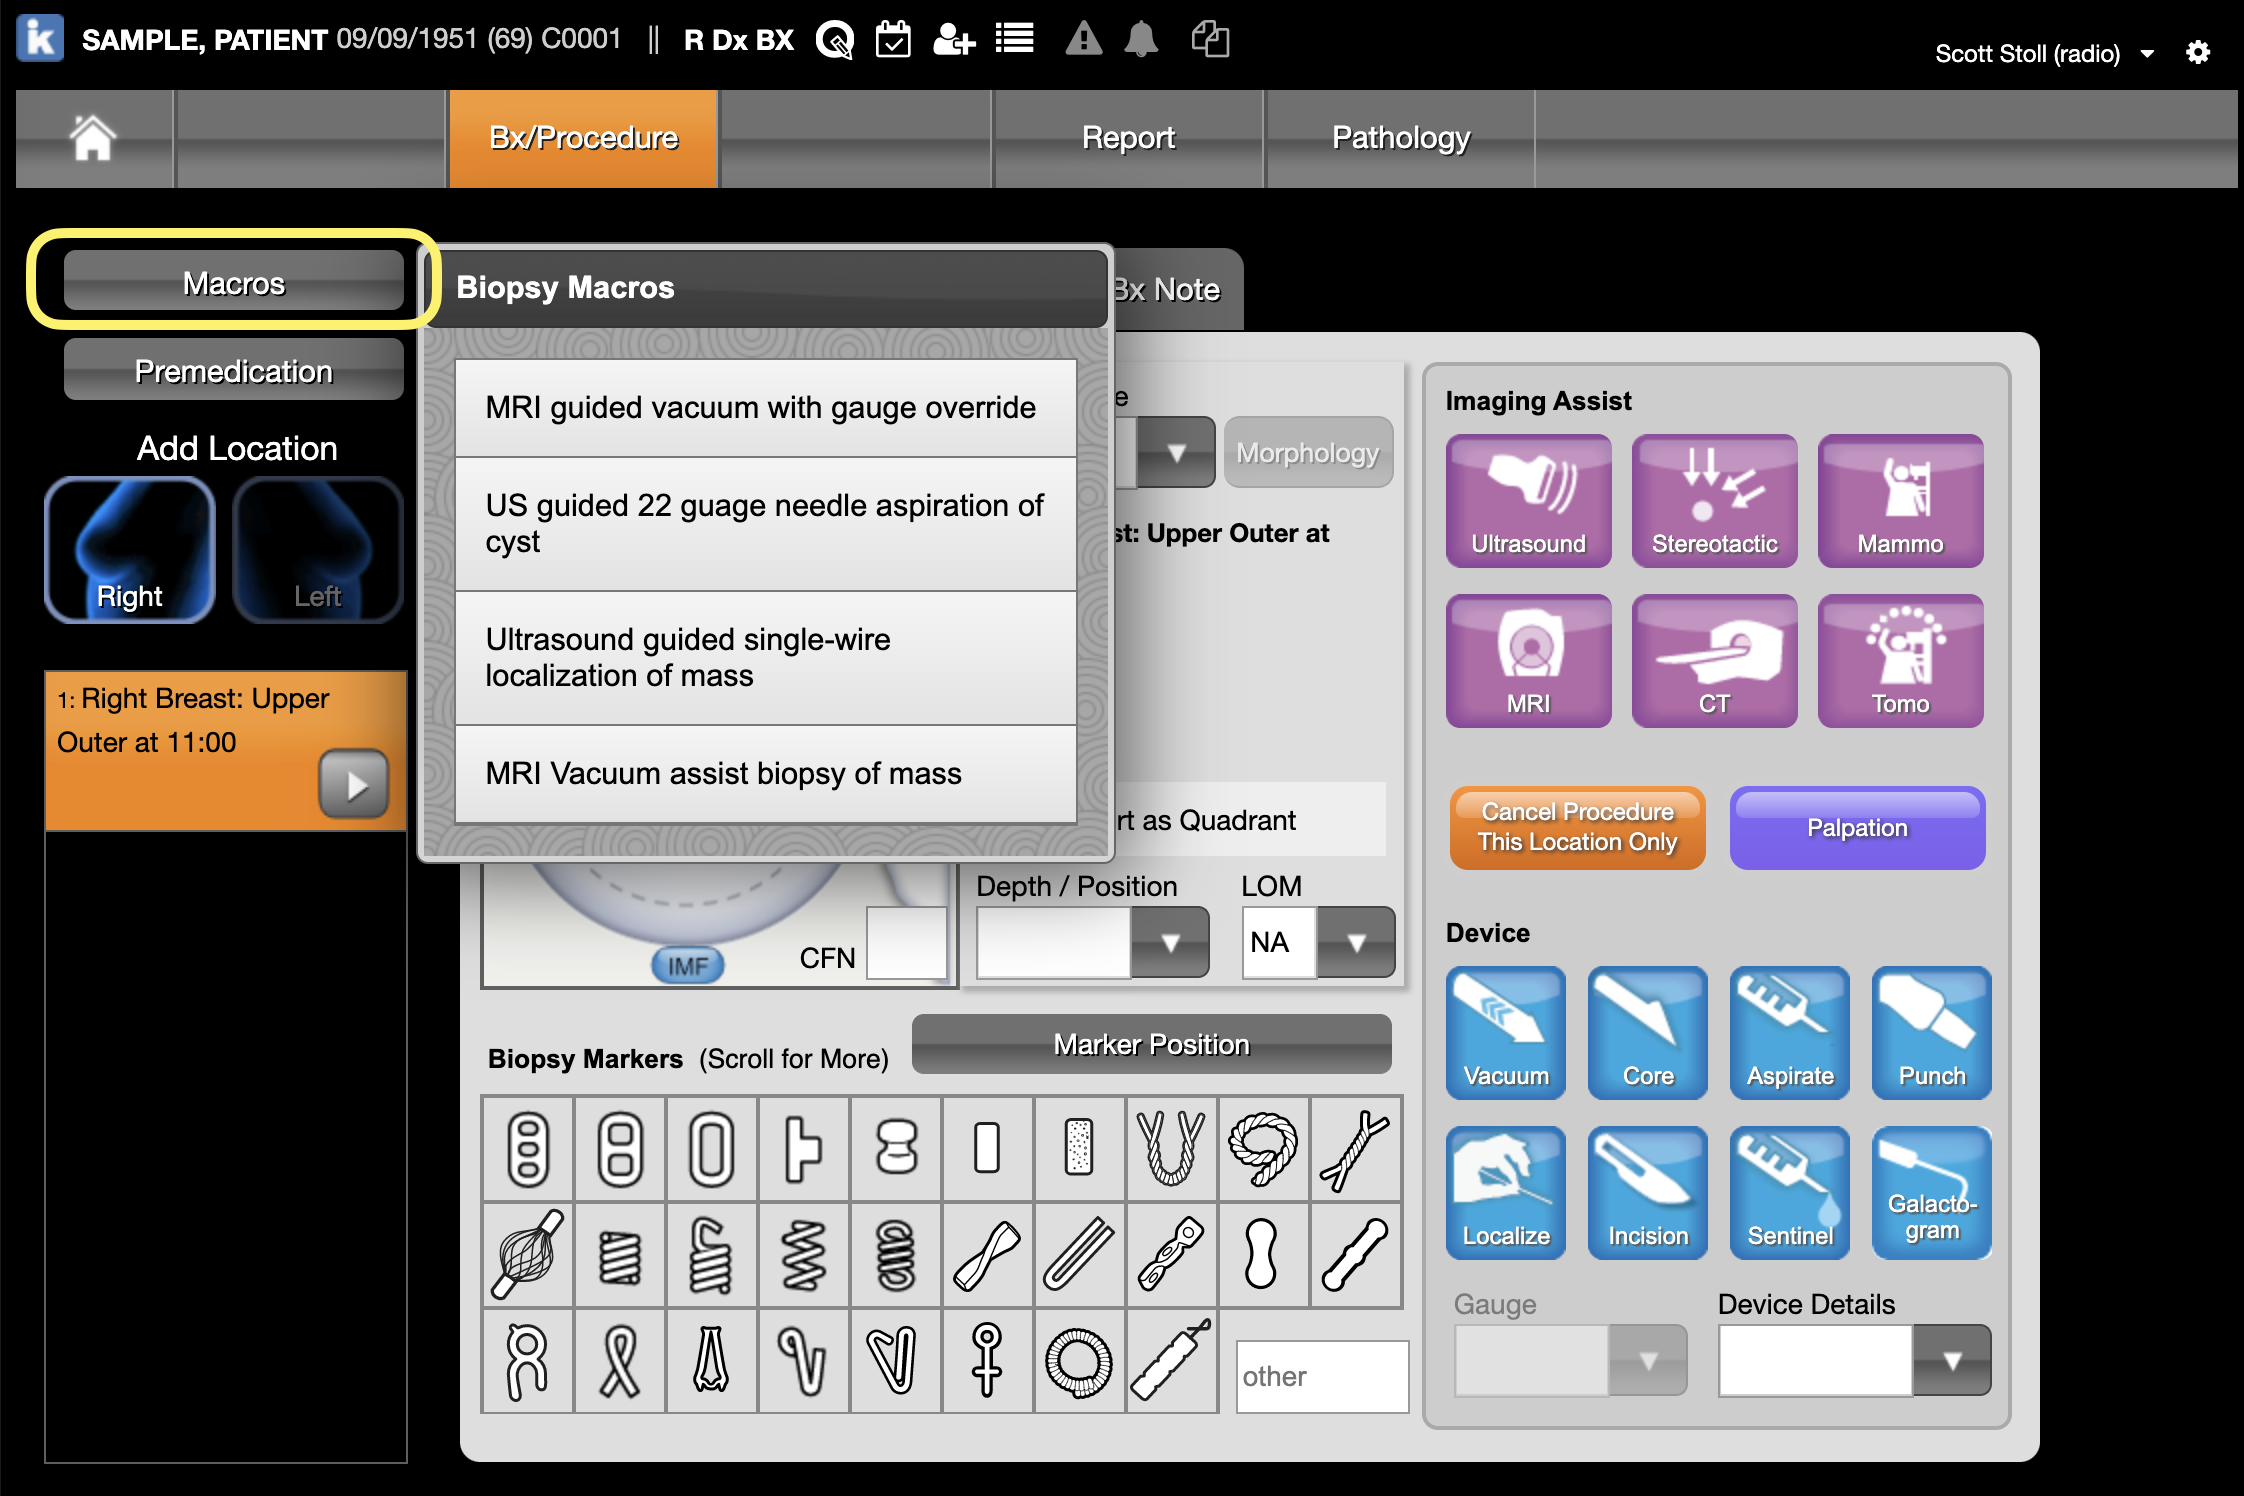Click the other marker text field
Image resolution: width=2244 pixels, height=1496 pixels.
pyautogui.click(x=1321, y=1377)
